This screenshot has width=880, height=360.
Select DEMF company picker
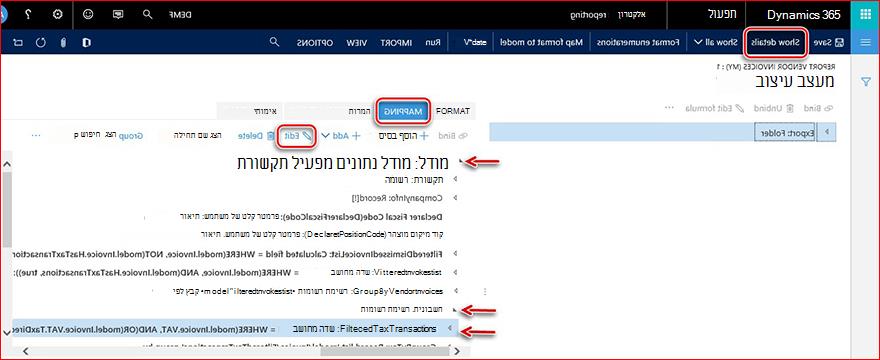180,15
